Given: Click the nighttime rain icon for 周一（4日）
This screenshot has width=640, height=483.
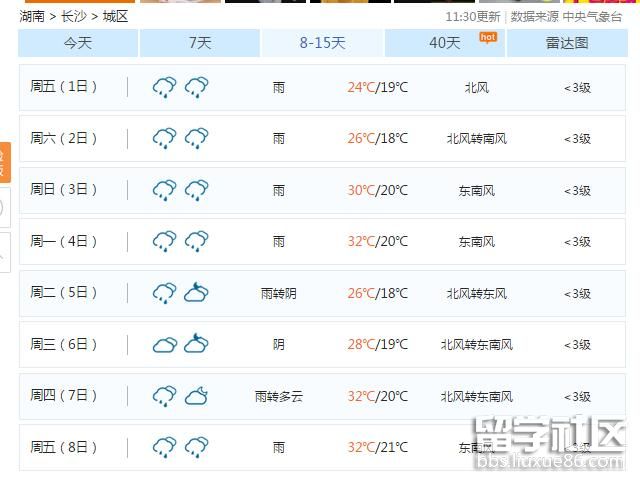Looking at the screenshot, I should [x=197, y=241].
